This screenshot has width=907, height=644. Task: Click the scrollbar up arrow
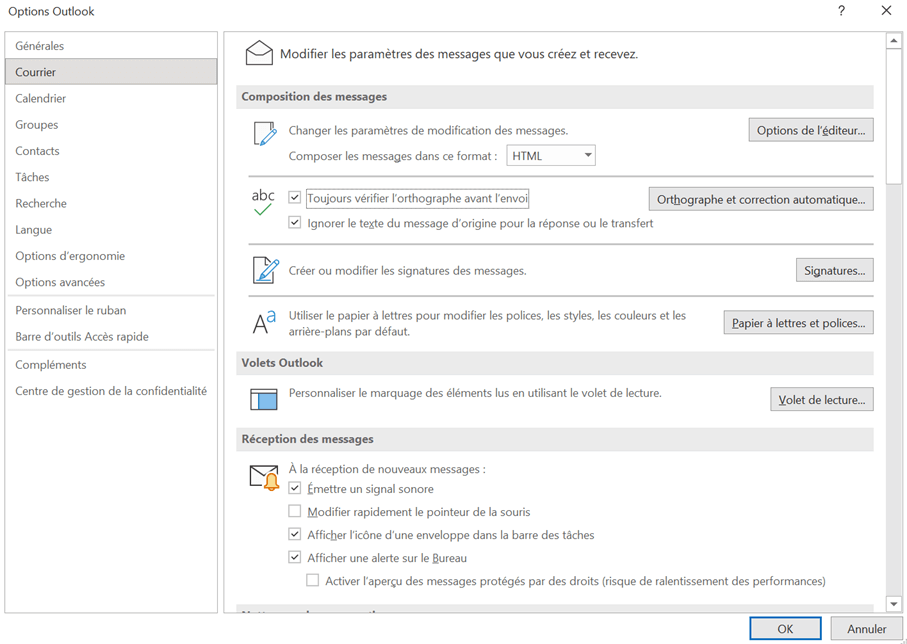[x=894, y=41]
